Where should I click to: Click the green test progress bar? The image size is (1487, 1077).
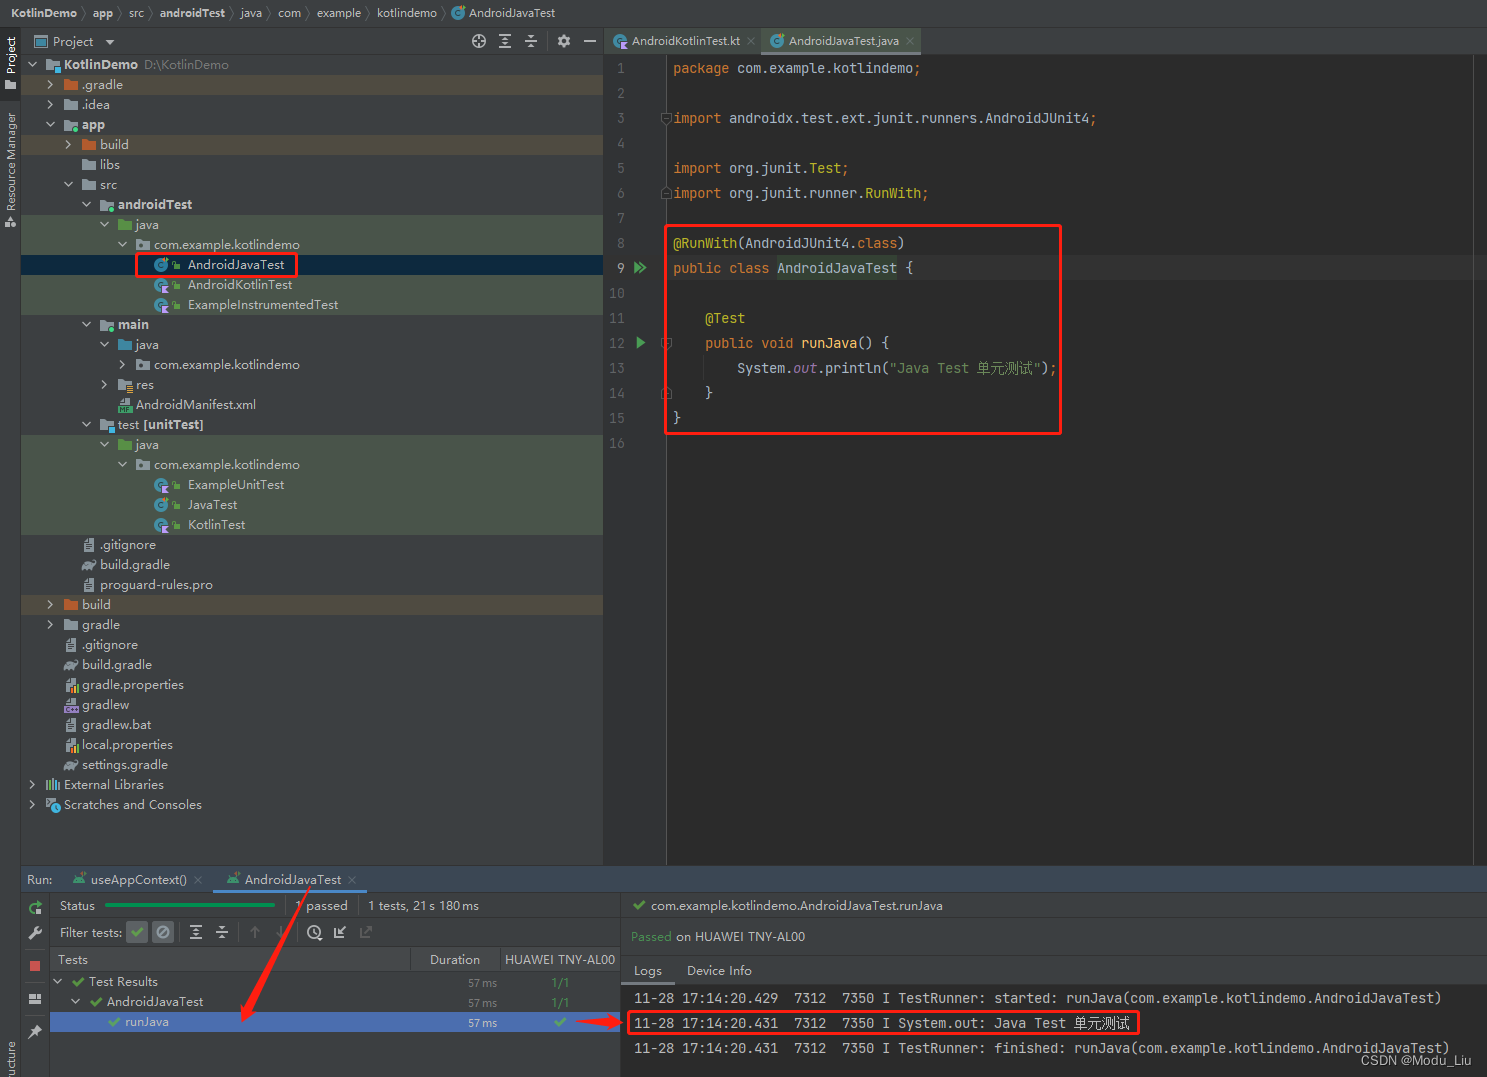[190, 906]
